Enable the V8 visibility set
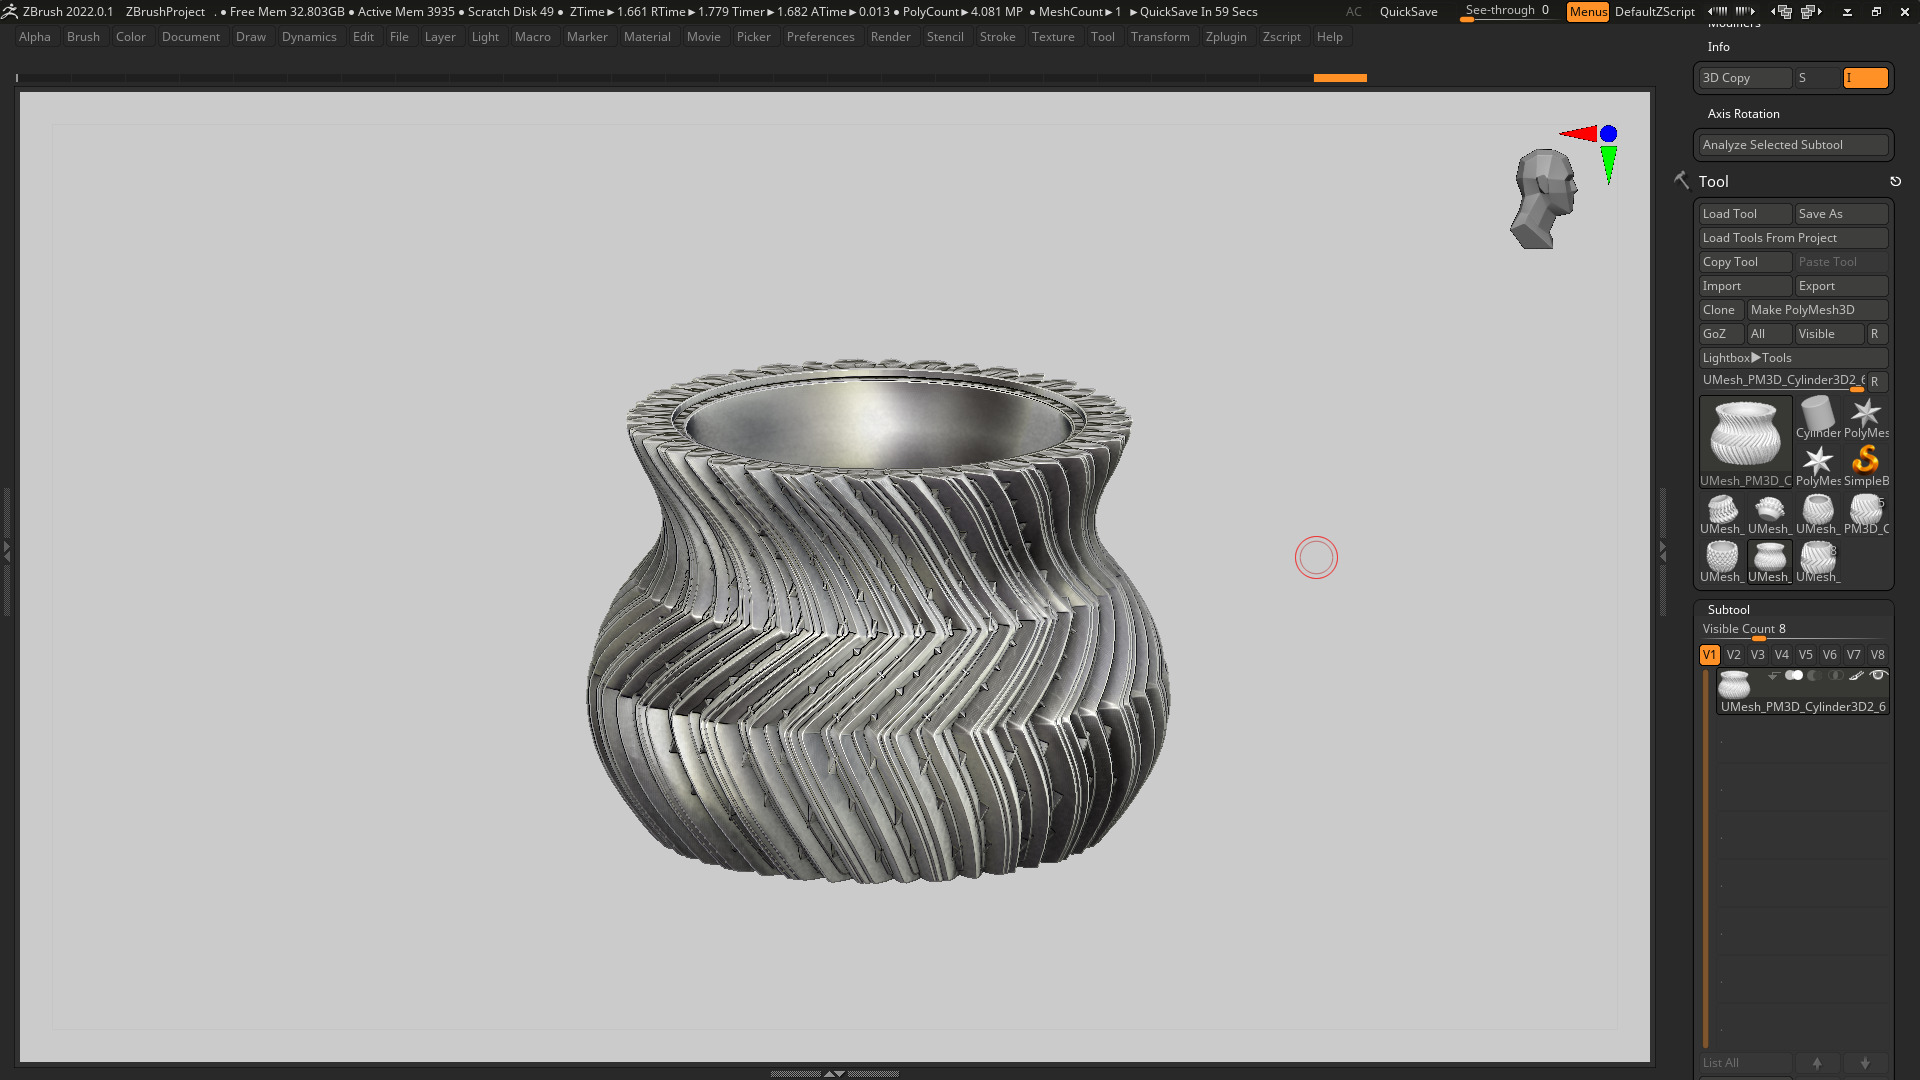1920x1080 pixels. click(x=1878, y=655)
